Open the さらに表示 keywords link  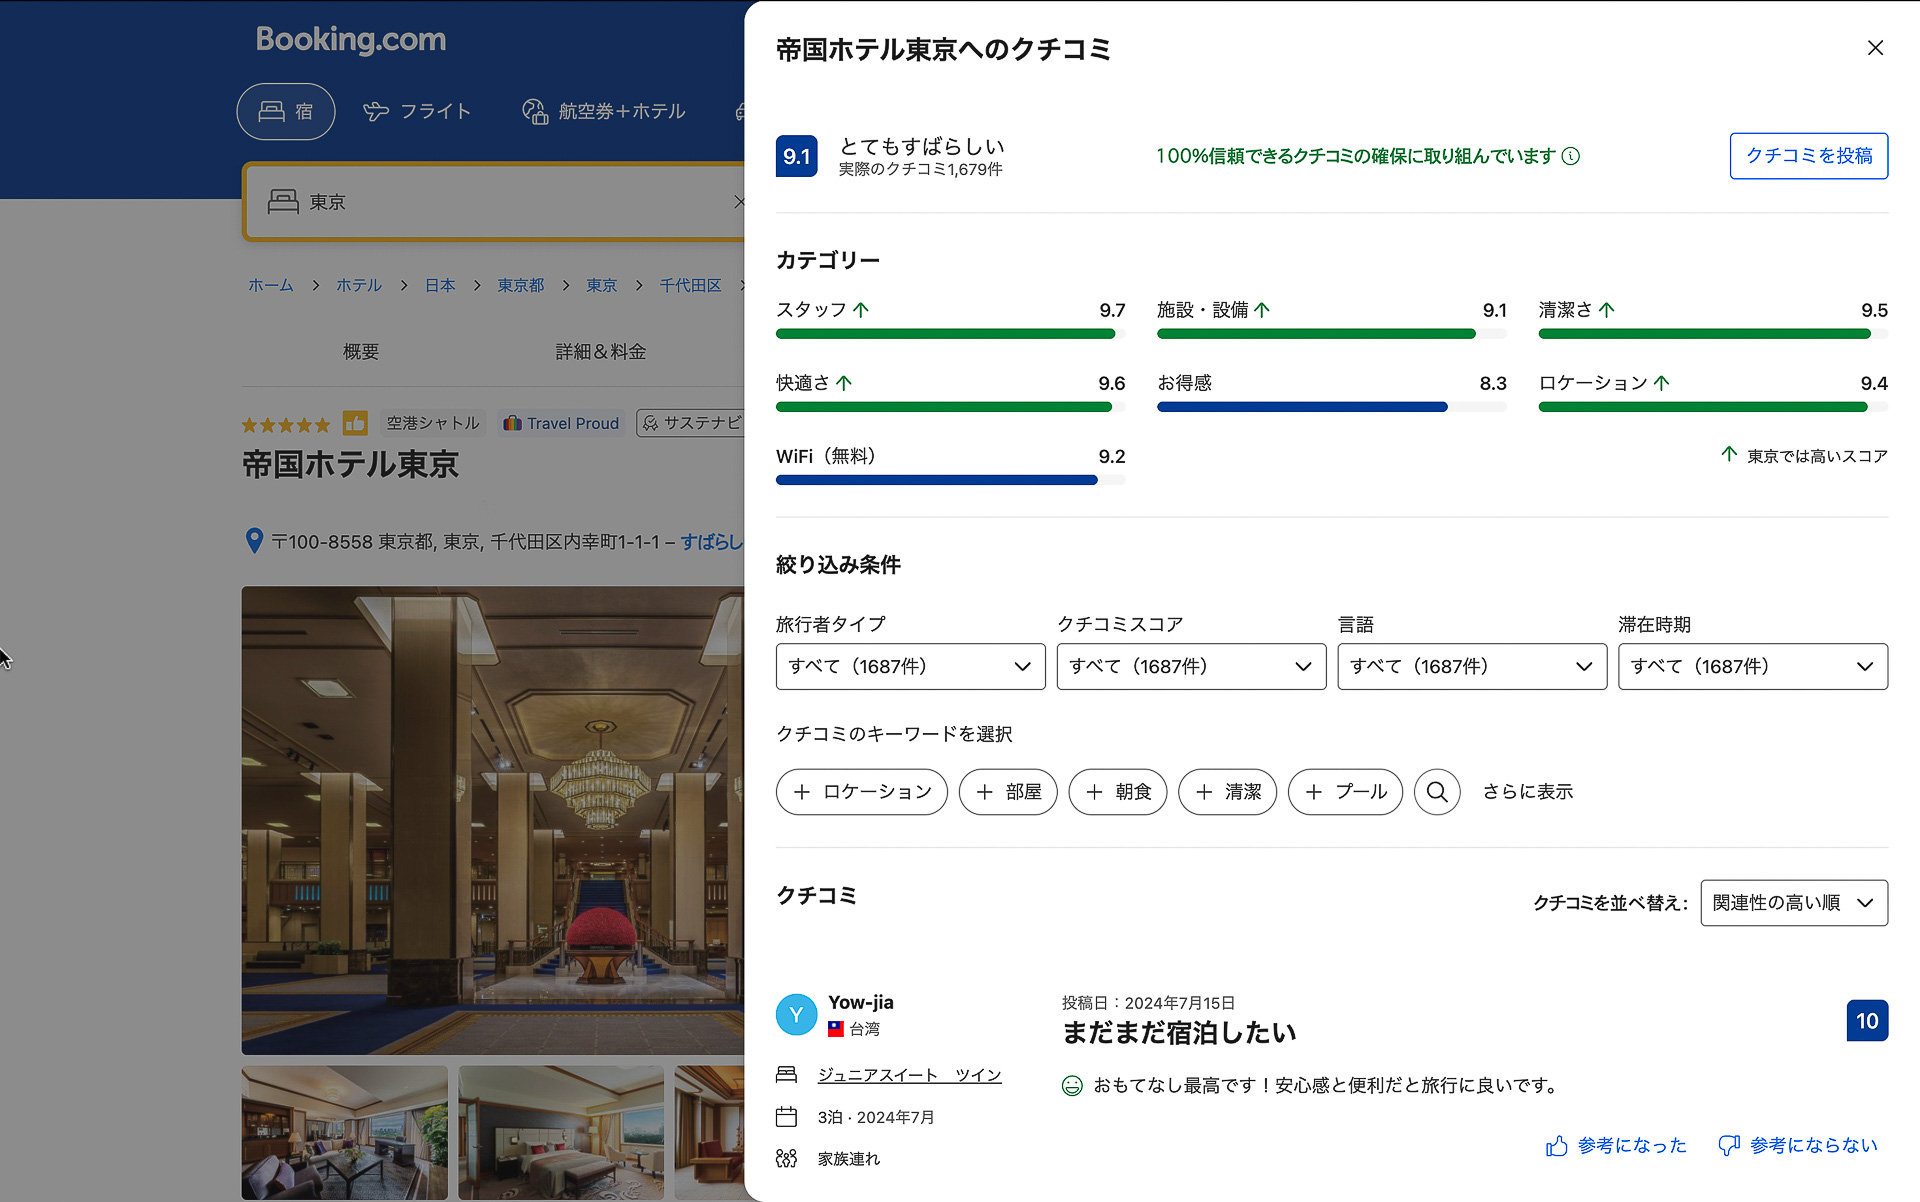click(1527, 792)
